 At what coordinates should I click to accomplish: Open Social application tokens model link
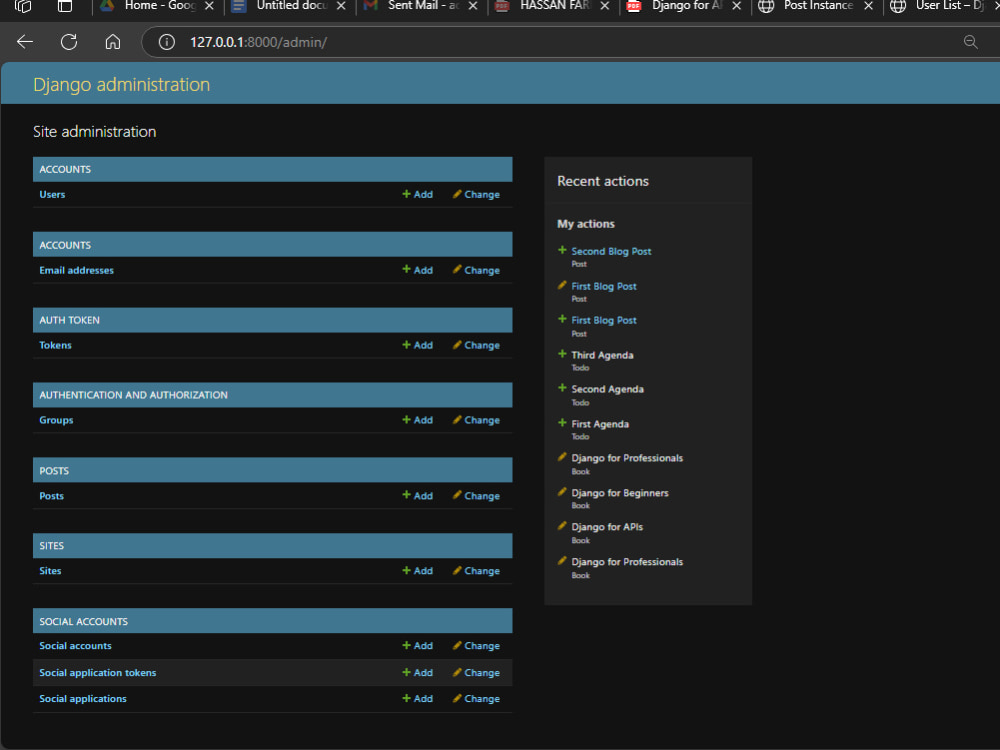[98, 673]
